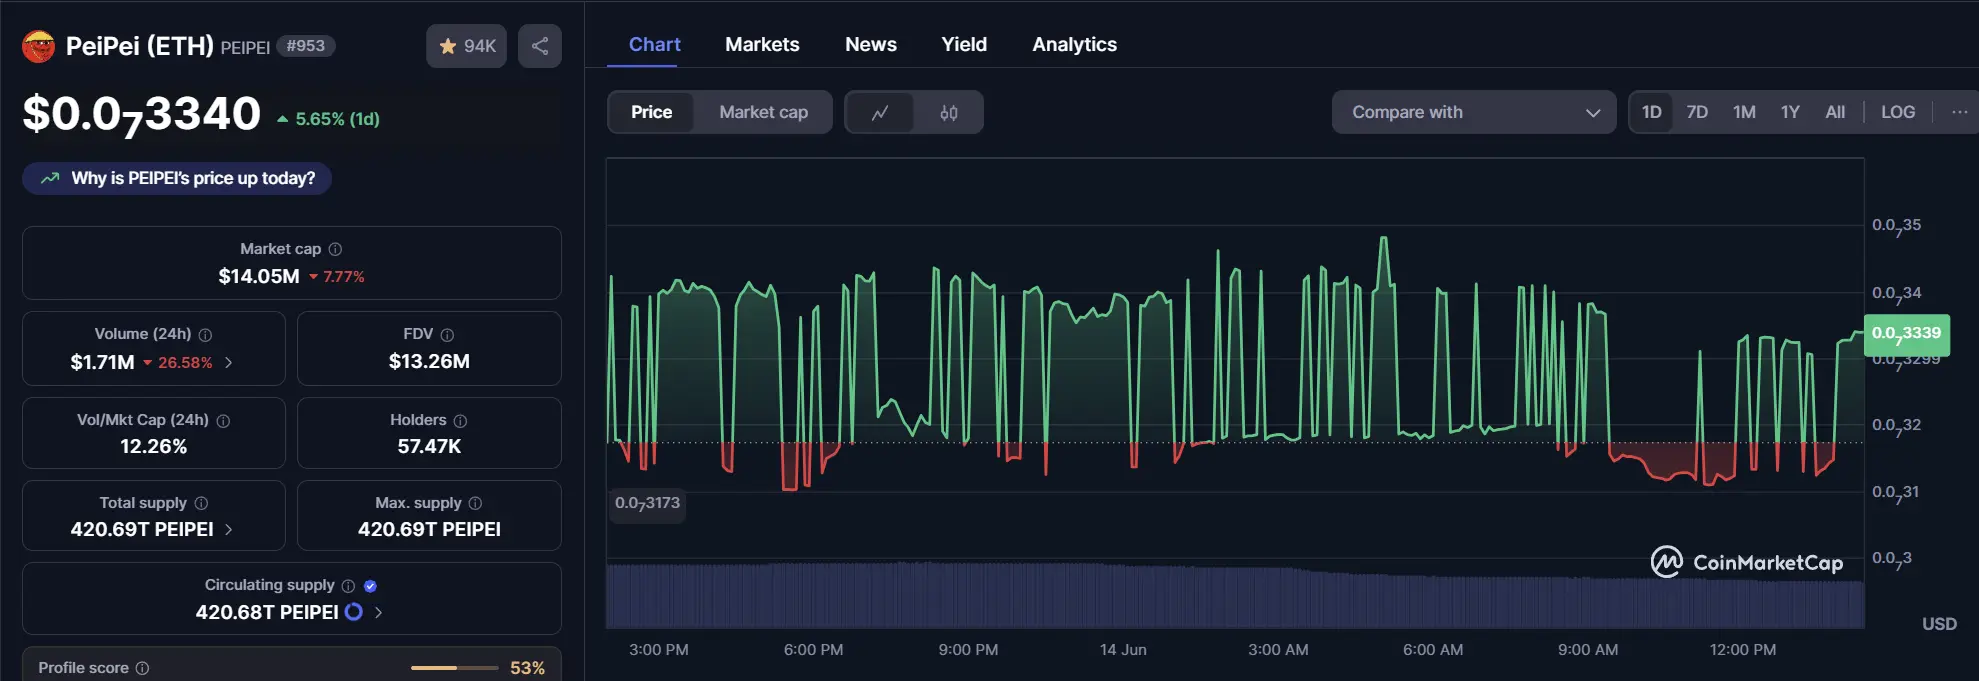Click the 14 Jun date axis label
The width and height of the screenshot is (1979, 681).
pyautogui.click(x=1123, y=650)
